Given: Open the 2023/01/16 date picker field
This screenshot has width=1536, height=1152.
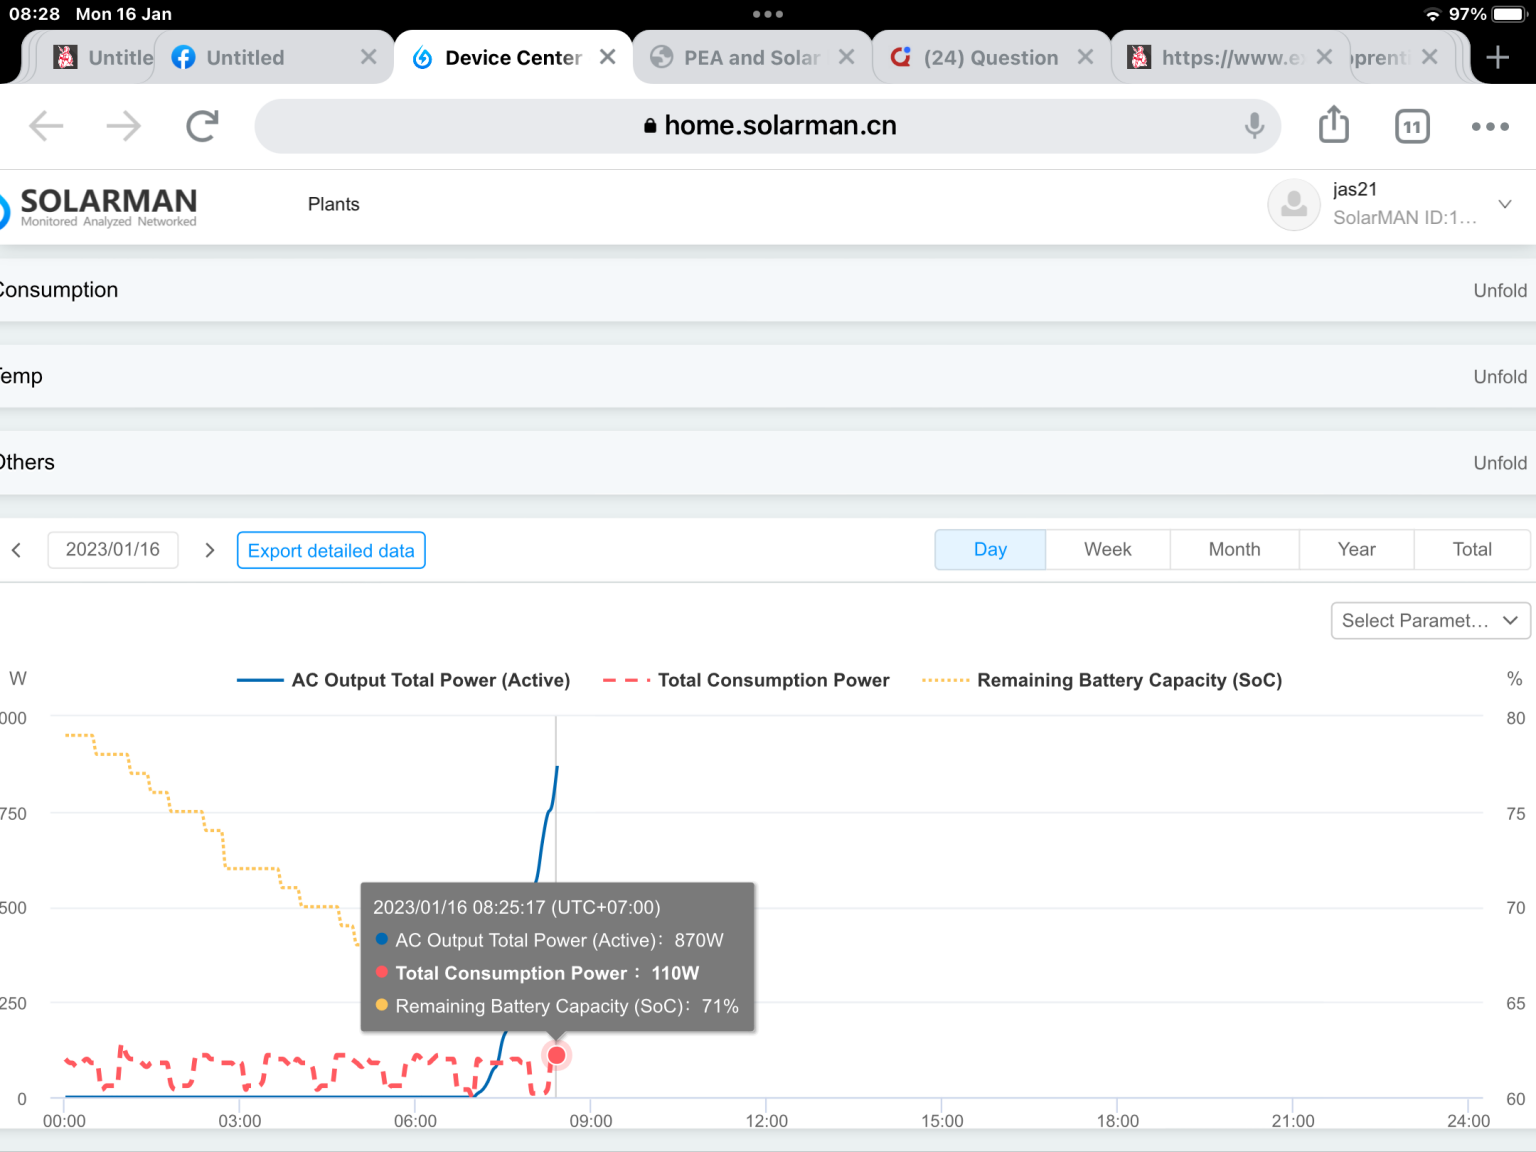Looking at the screenshot, I should [x=113, y=550].
